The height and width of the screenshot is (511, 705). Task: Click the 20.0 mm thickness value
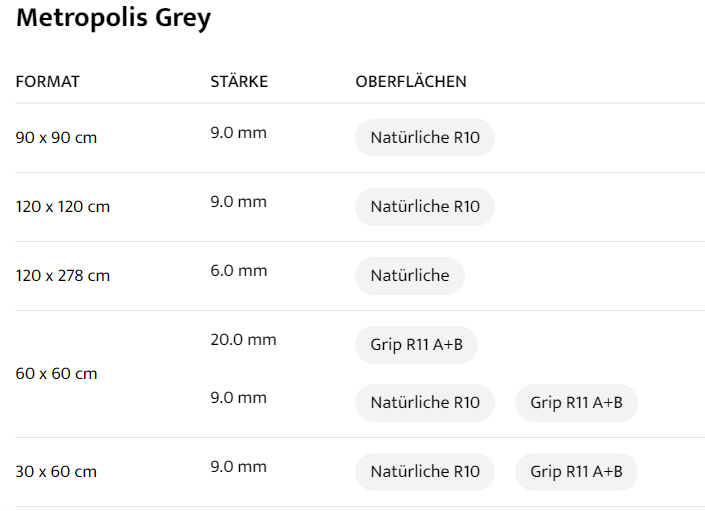[243, 340]
